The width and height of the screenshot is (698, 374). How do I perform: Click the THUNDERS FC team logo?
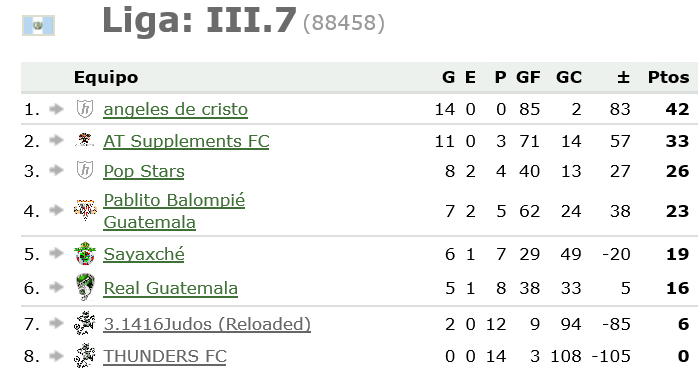[x=85, y=355]
